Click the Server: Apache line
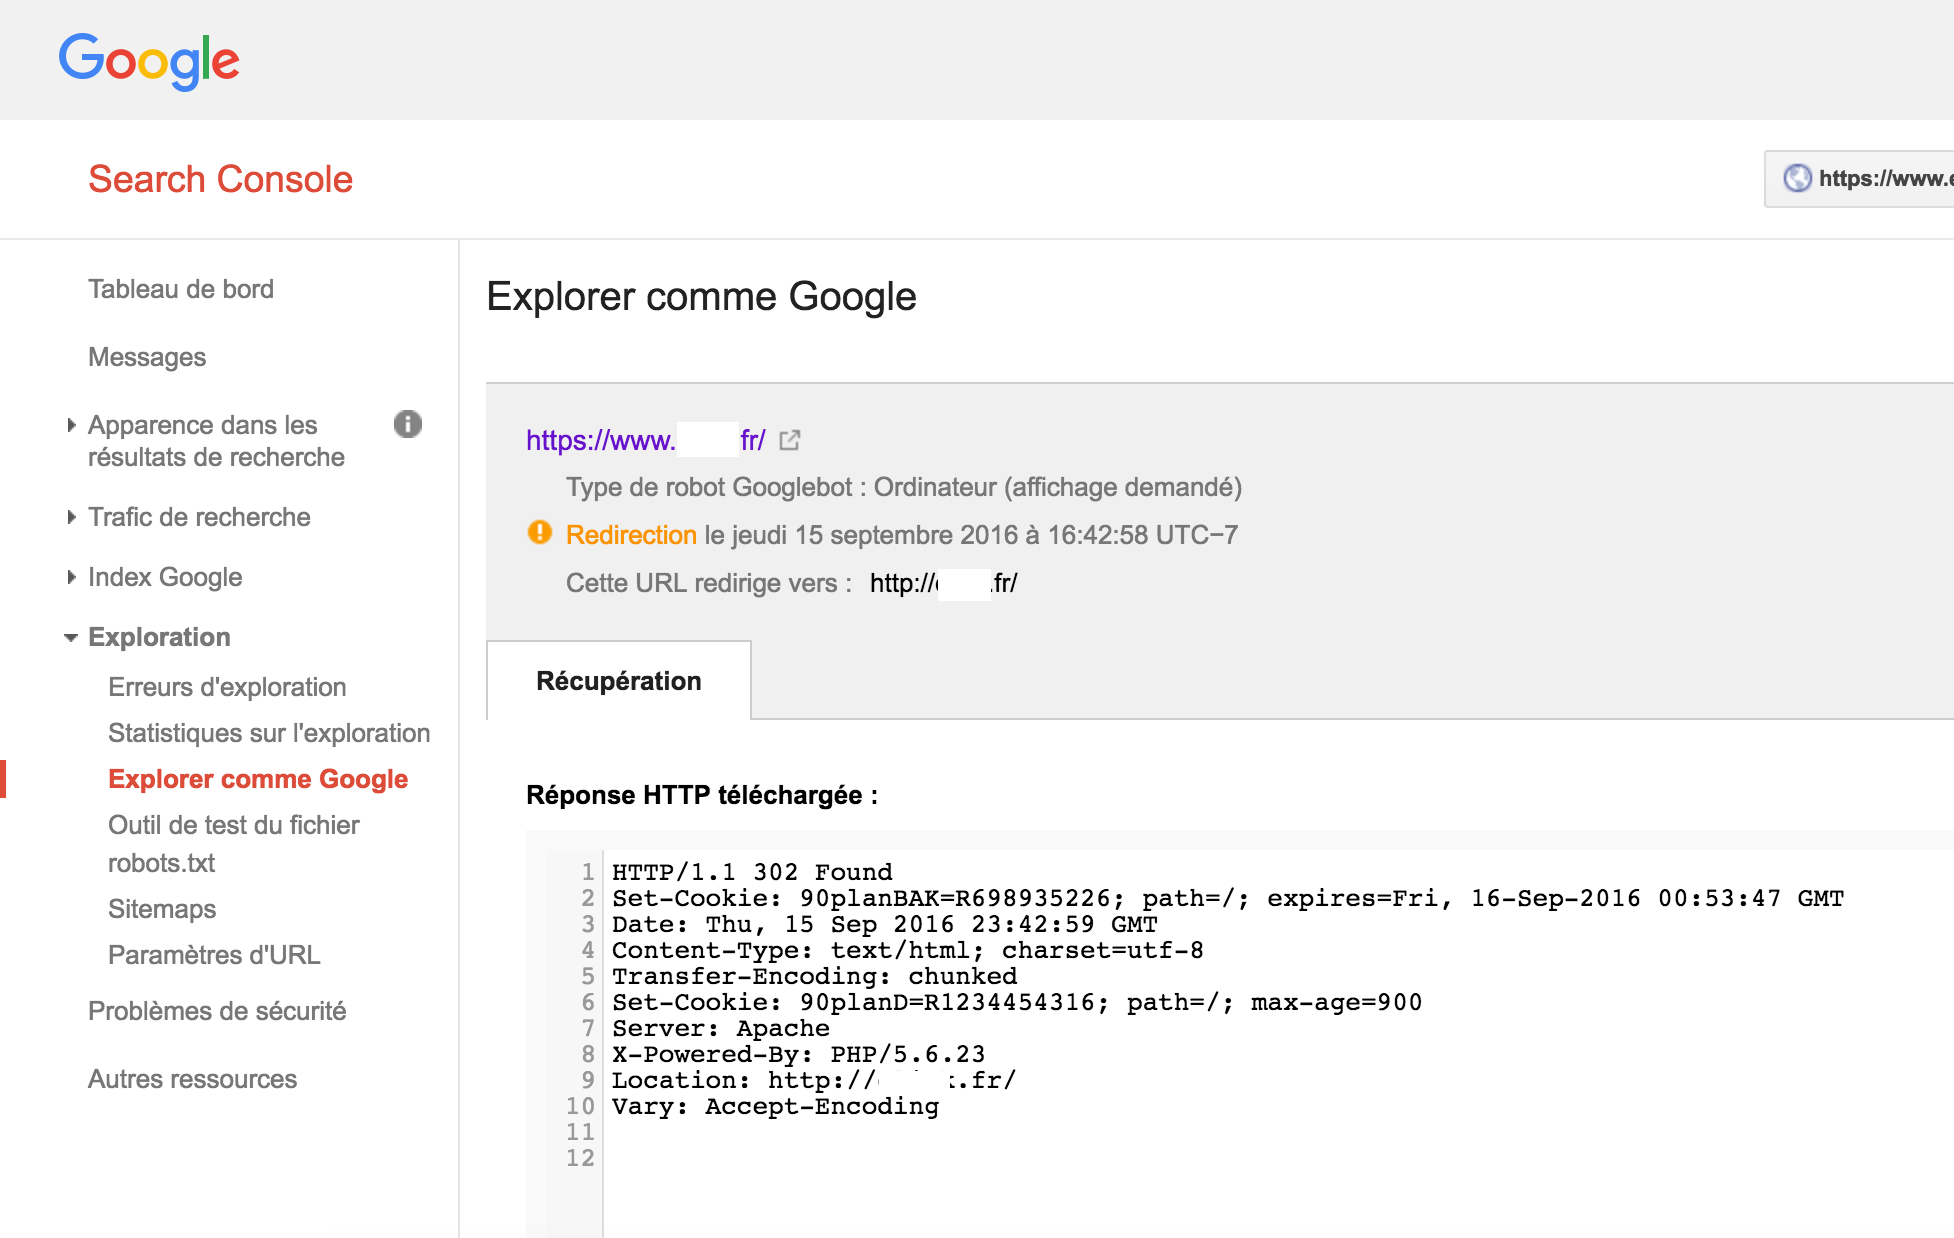The height and width of the screenshot is (1238, 1954). [721, 1028]
